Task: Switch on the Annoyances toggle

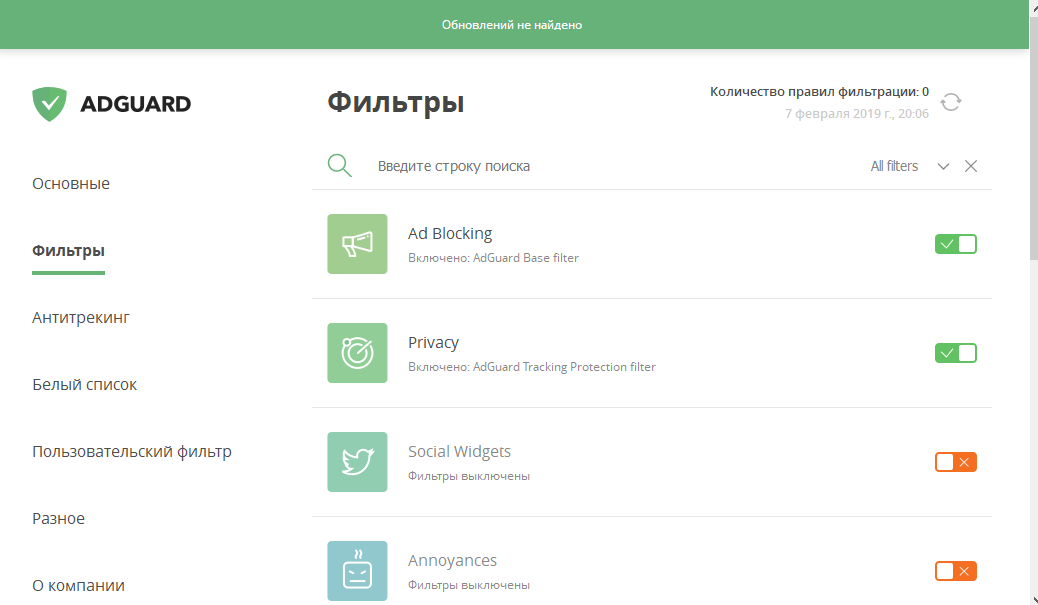Action: pyautogui.click(x=955, y=571)
